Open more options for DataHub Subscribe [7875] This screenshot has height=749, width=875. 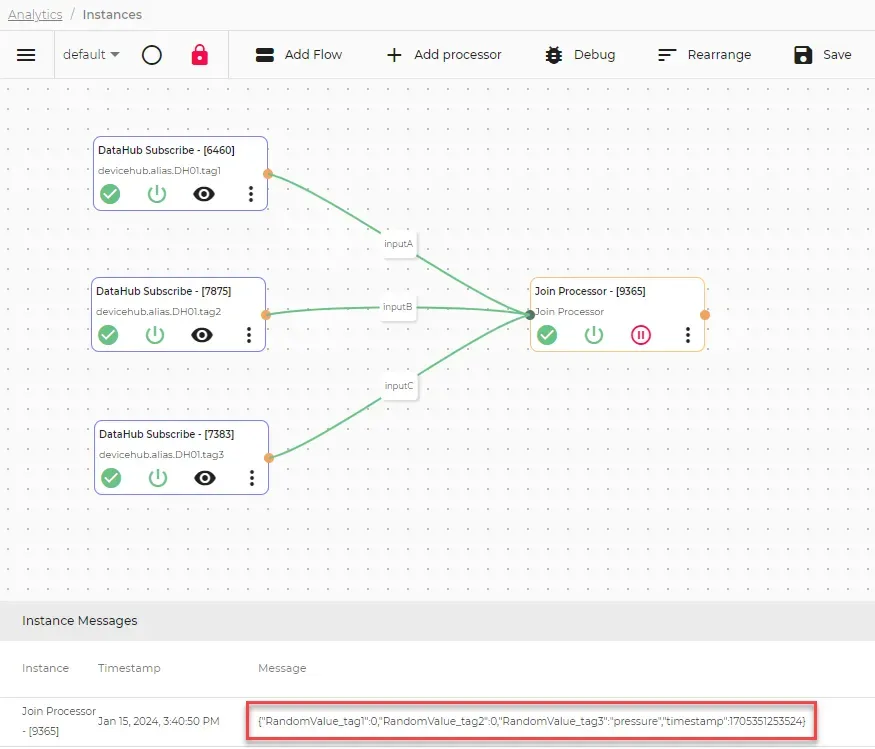249,335
